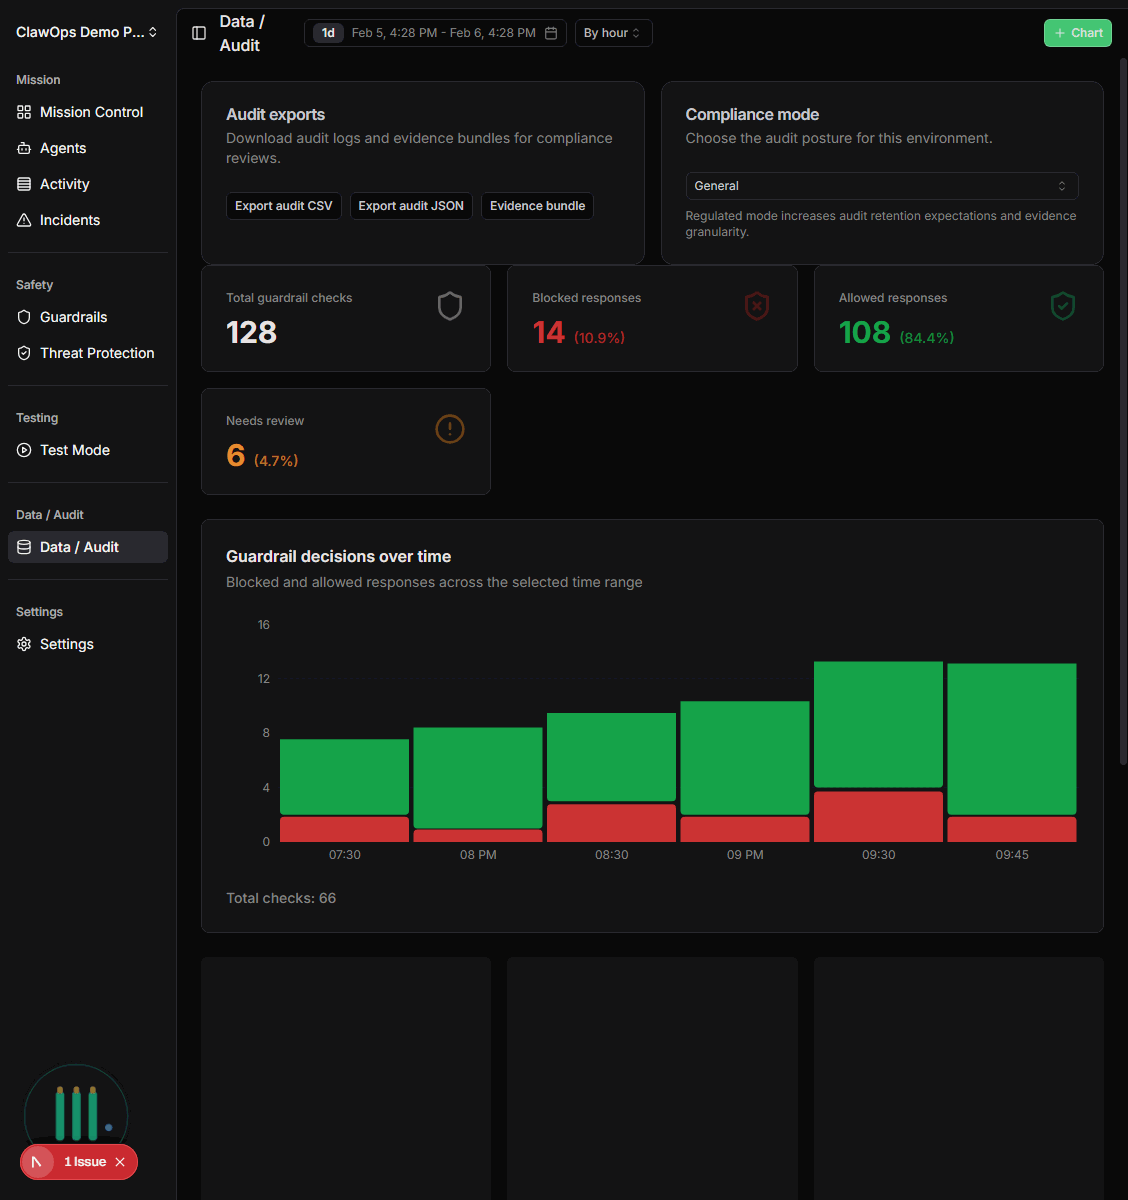Select Agents in the sidebar
The image size is (1128, 1200).
62,147
